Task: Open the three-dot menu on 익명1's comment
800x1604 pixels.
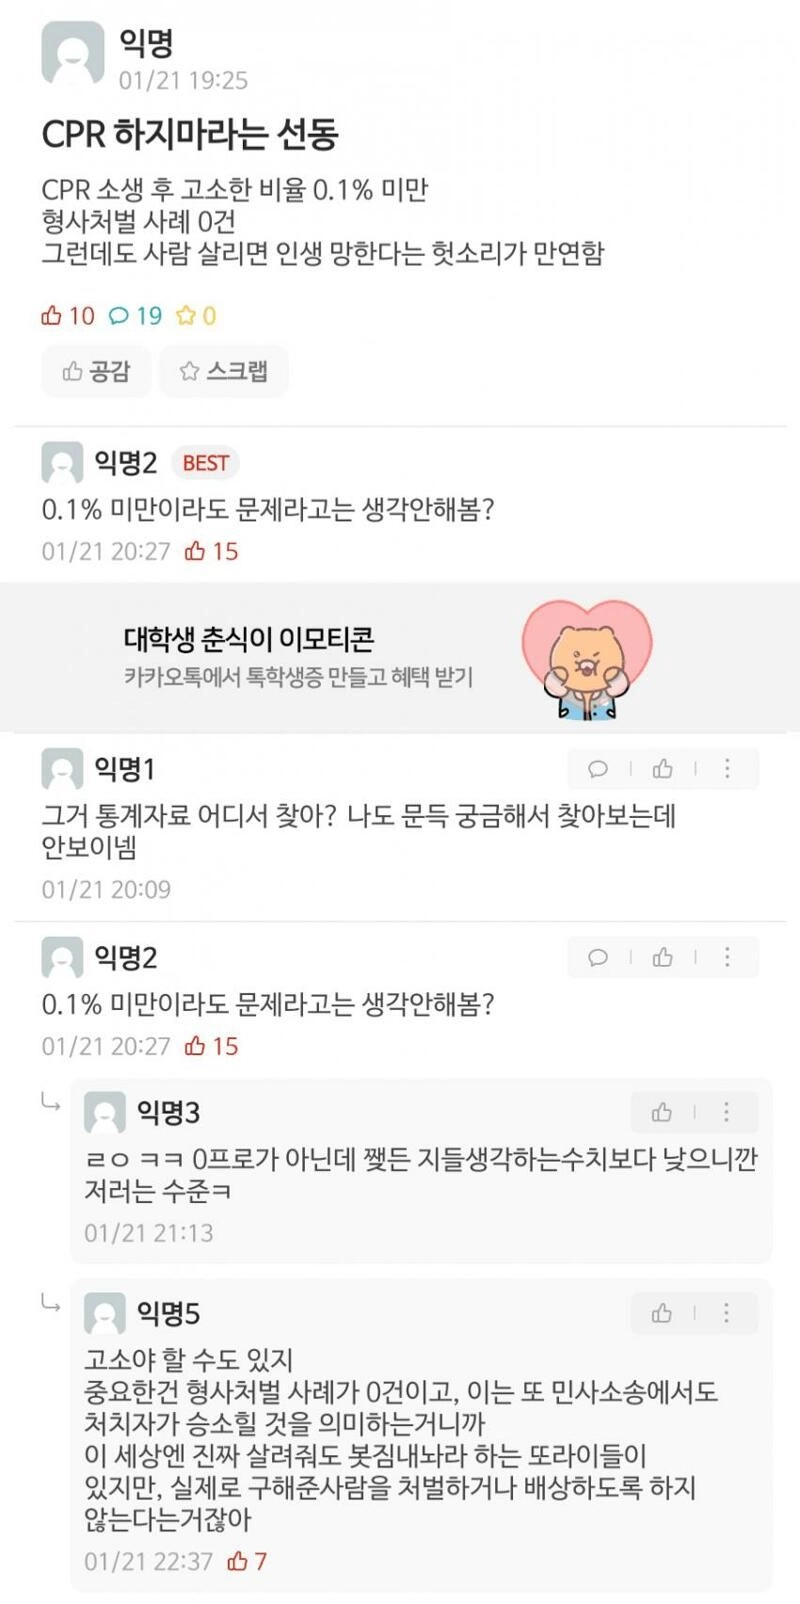Action: pos(727,768)
